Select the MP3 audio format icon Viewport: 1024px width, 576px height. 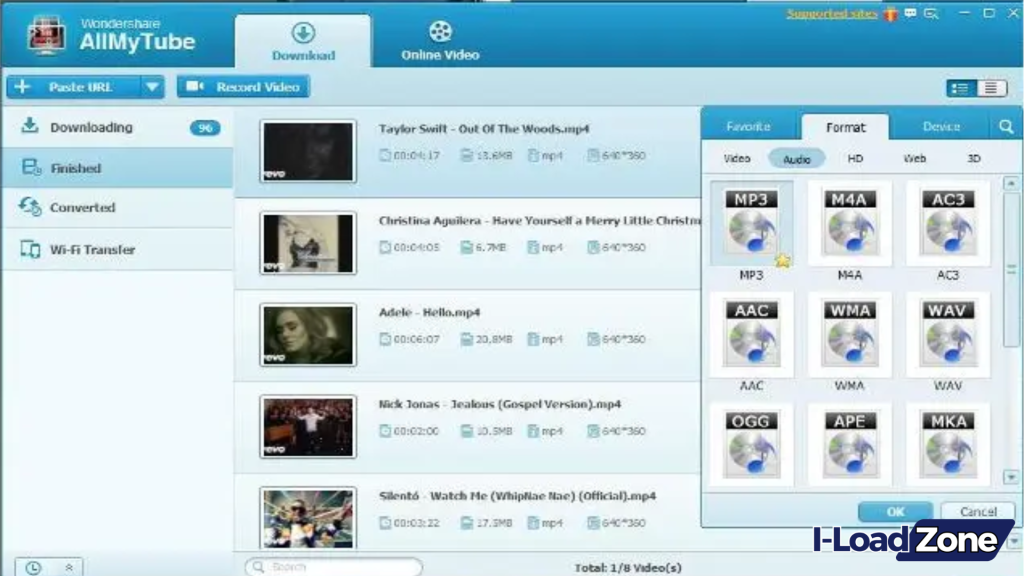tap(751, 223)
